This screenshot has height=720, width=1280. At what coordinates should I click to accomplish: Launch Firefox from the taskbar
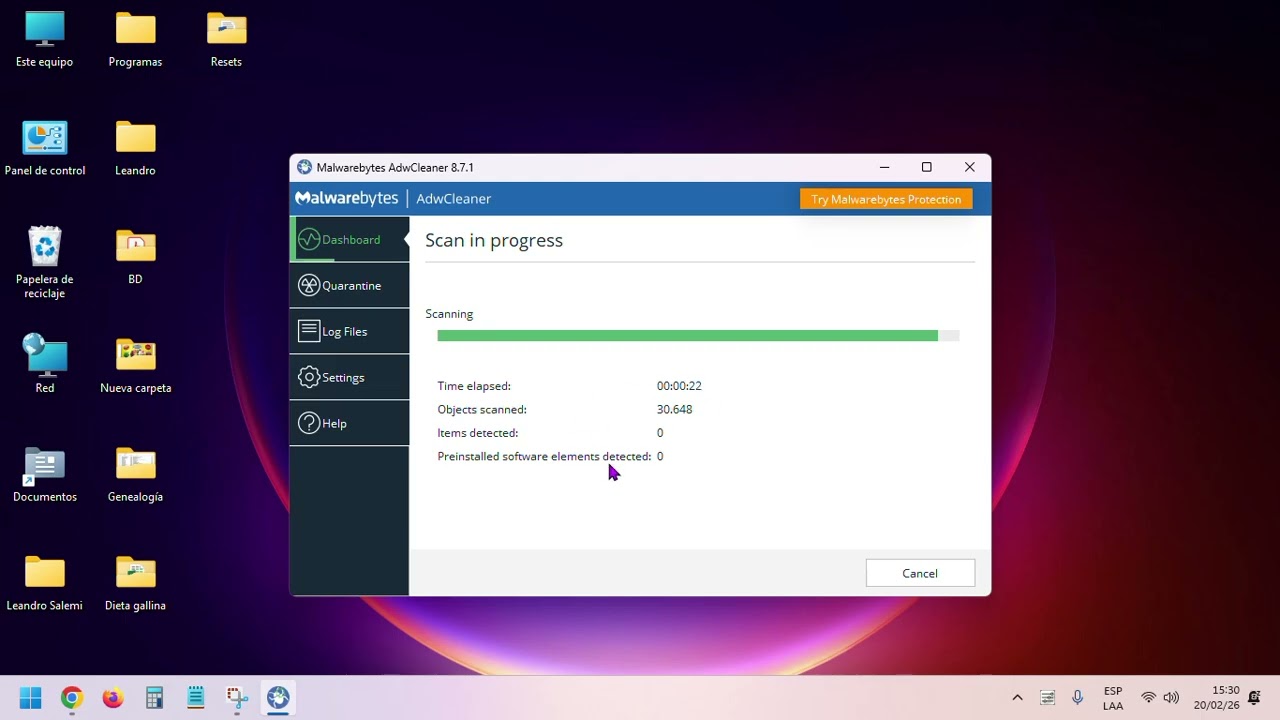(113, 698)
